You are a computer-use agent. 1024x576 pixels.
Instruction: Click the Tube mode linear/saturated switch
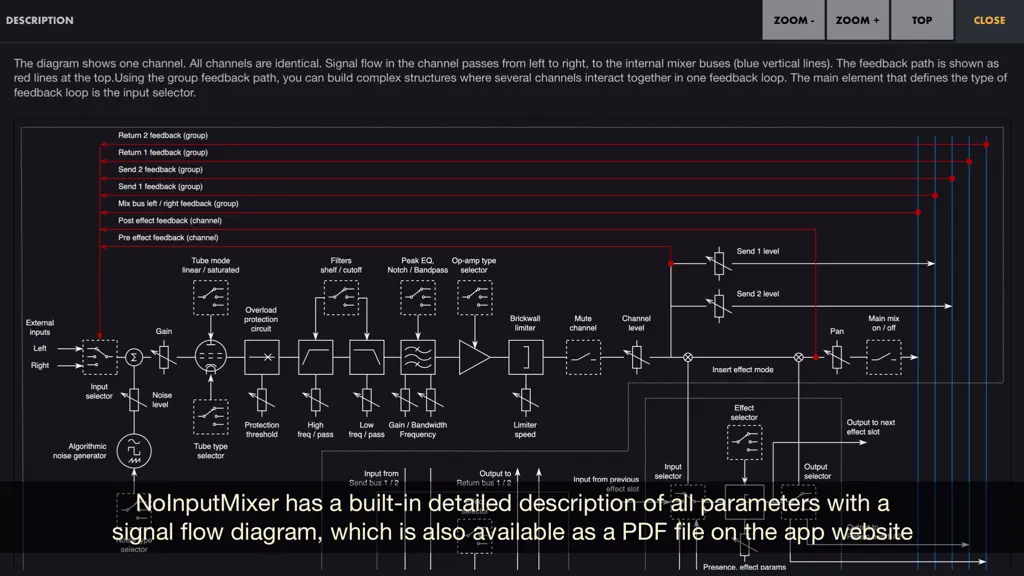click(211, 297)
